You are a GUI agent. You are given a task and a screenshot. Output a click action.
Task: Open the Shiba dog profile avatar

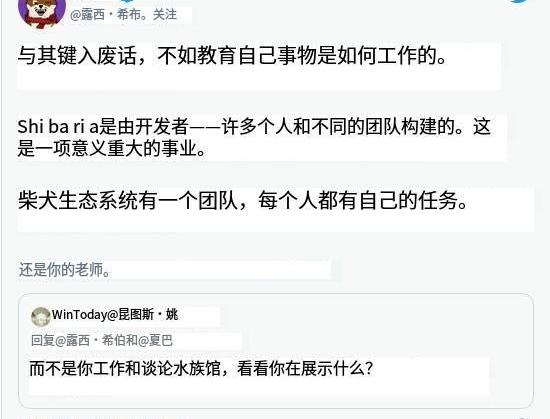[42, 12]
